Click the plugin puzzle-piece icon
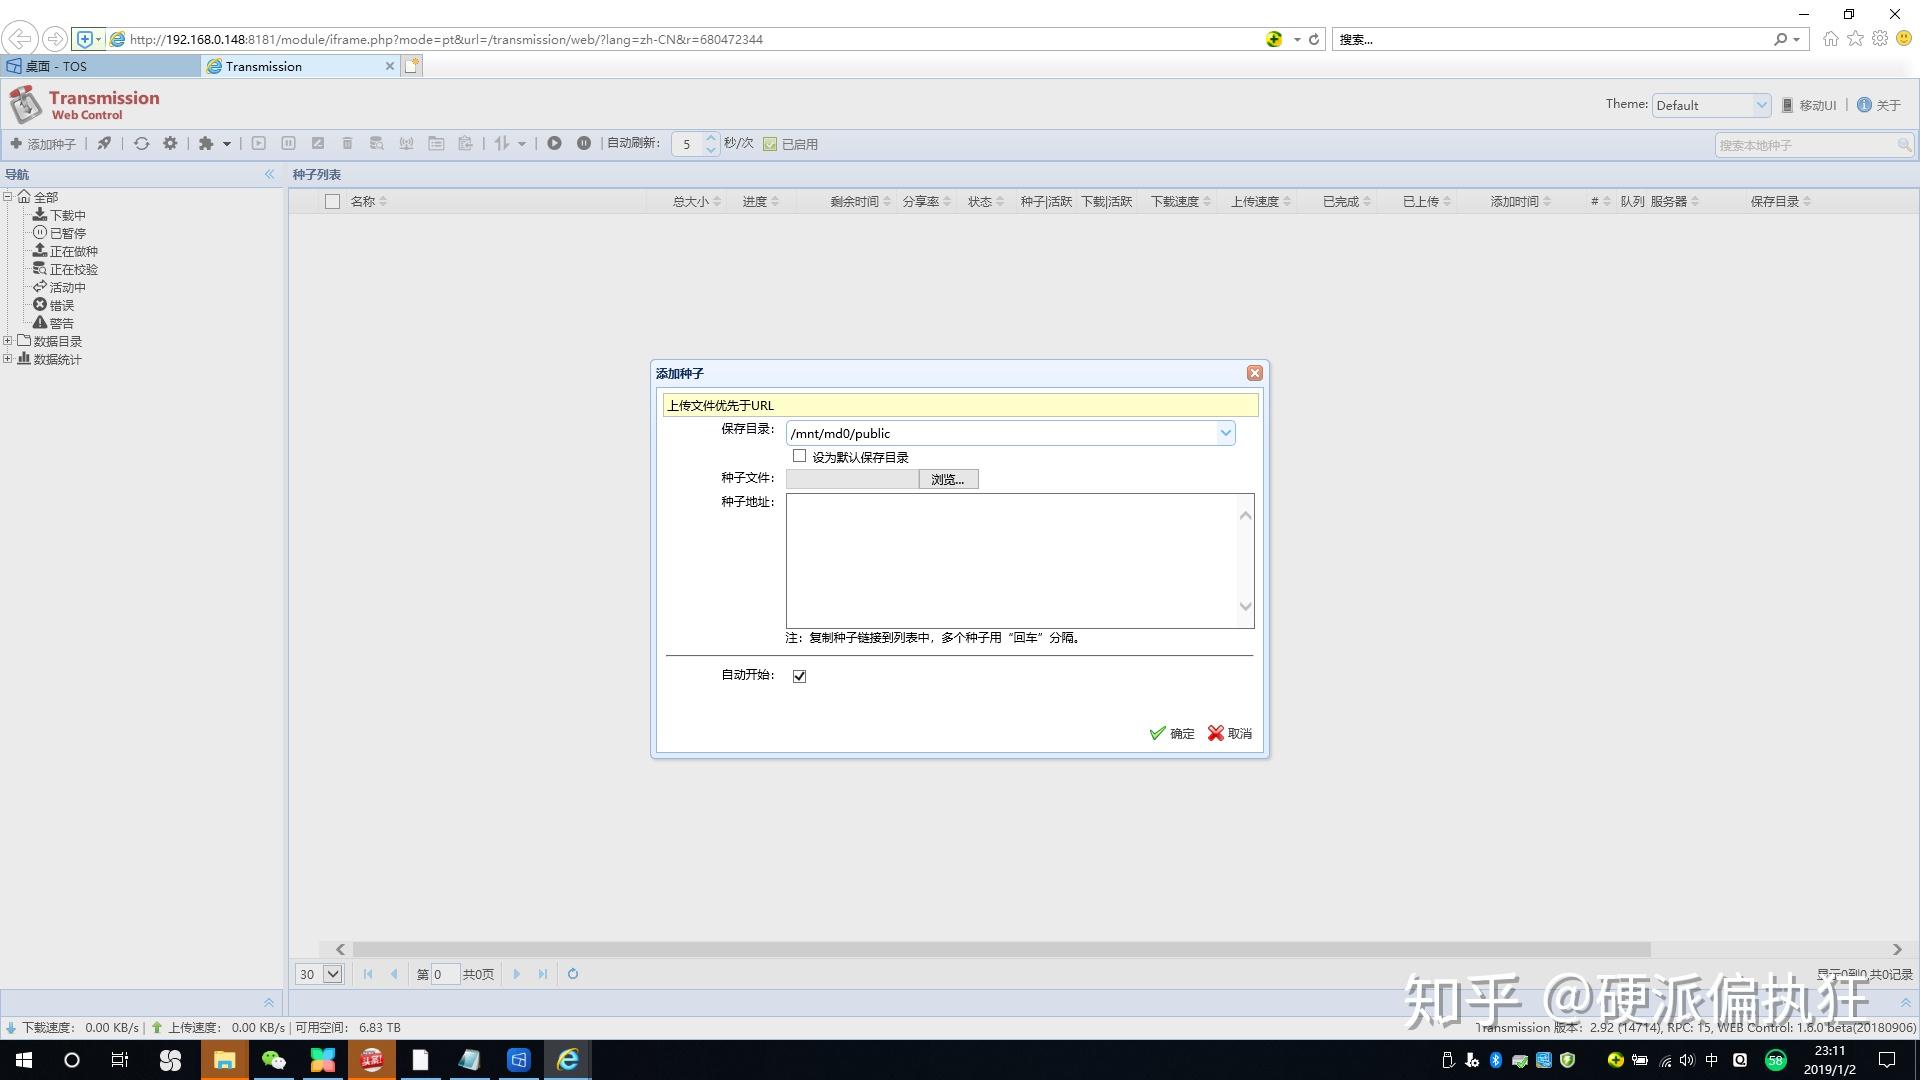The image size is (1920, 1080). coord(206,143)
